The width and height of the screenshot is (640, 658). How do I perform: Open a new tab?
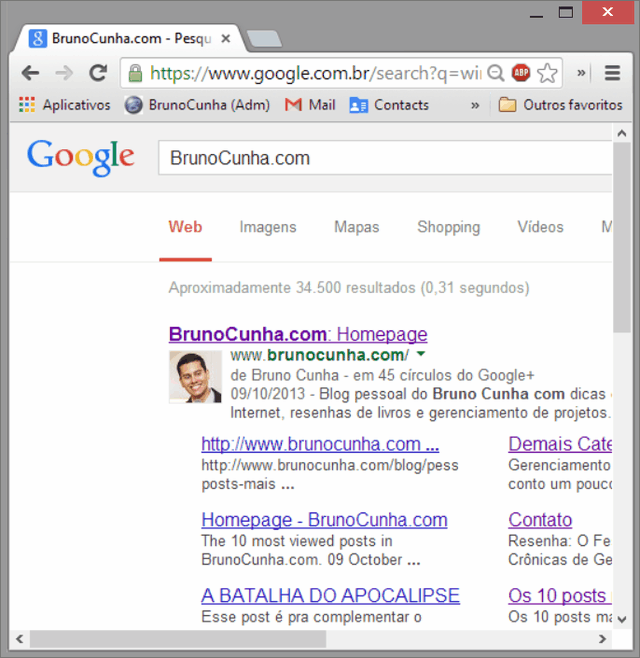point(264,39)
